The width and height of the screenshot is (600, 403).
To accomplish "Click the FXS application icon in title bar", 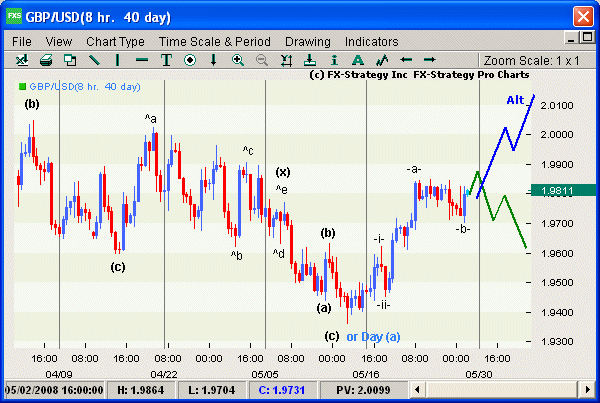I will coord(14,16).
